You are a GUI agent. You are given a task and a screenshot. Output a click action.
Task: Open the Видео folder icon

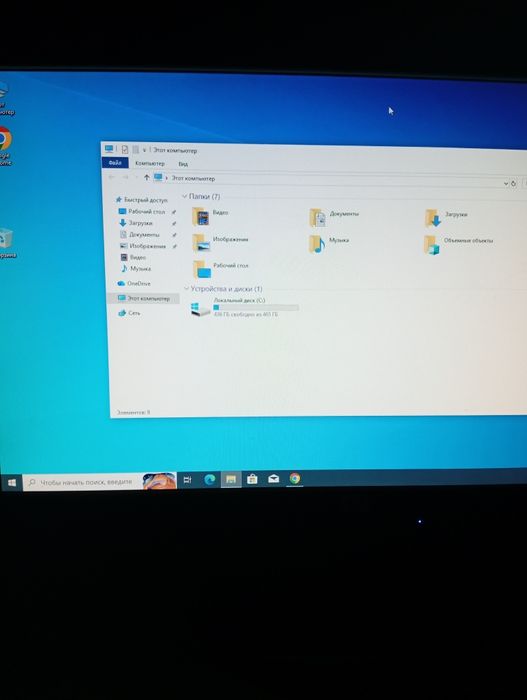click(201, 217)
